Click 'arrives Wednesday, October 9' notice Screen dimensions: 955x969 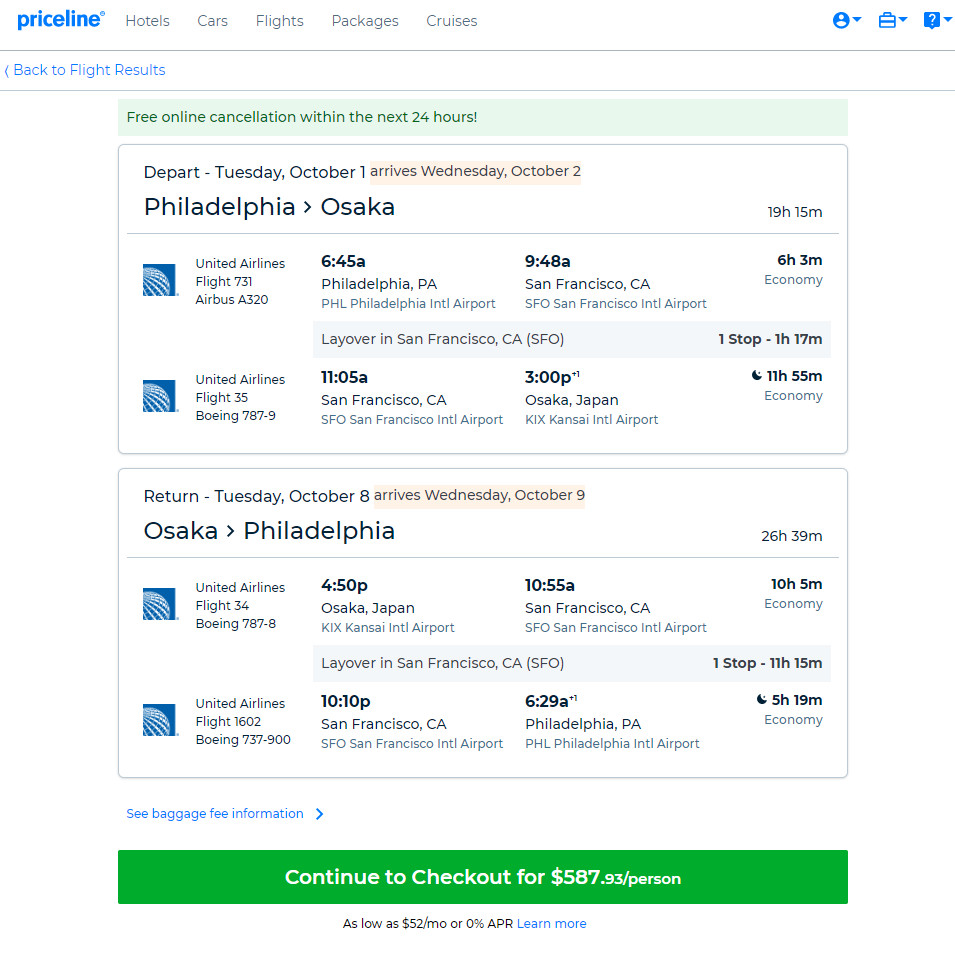(479, 495)
